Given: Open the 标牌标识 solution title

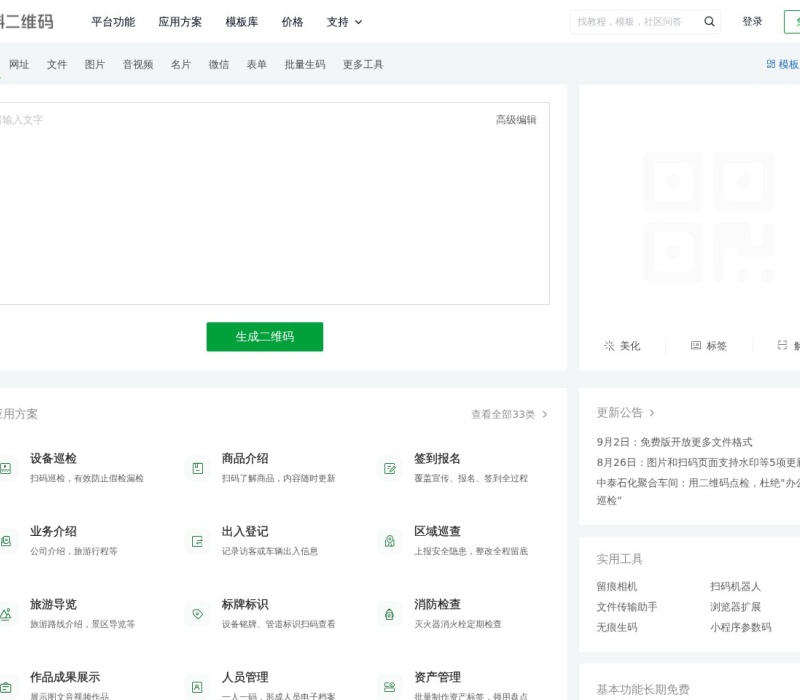Looking at the screenshot, I should pos(245,605).
